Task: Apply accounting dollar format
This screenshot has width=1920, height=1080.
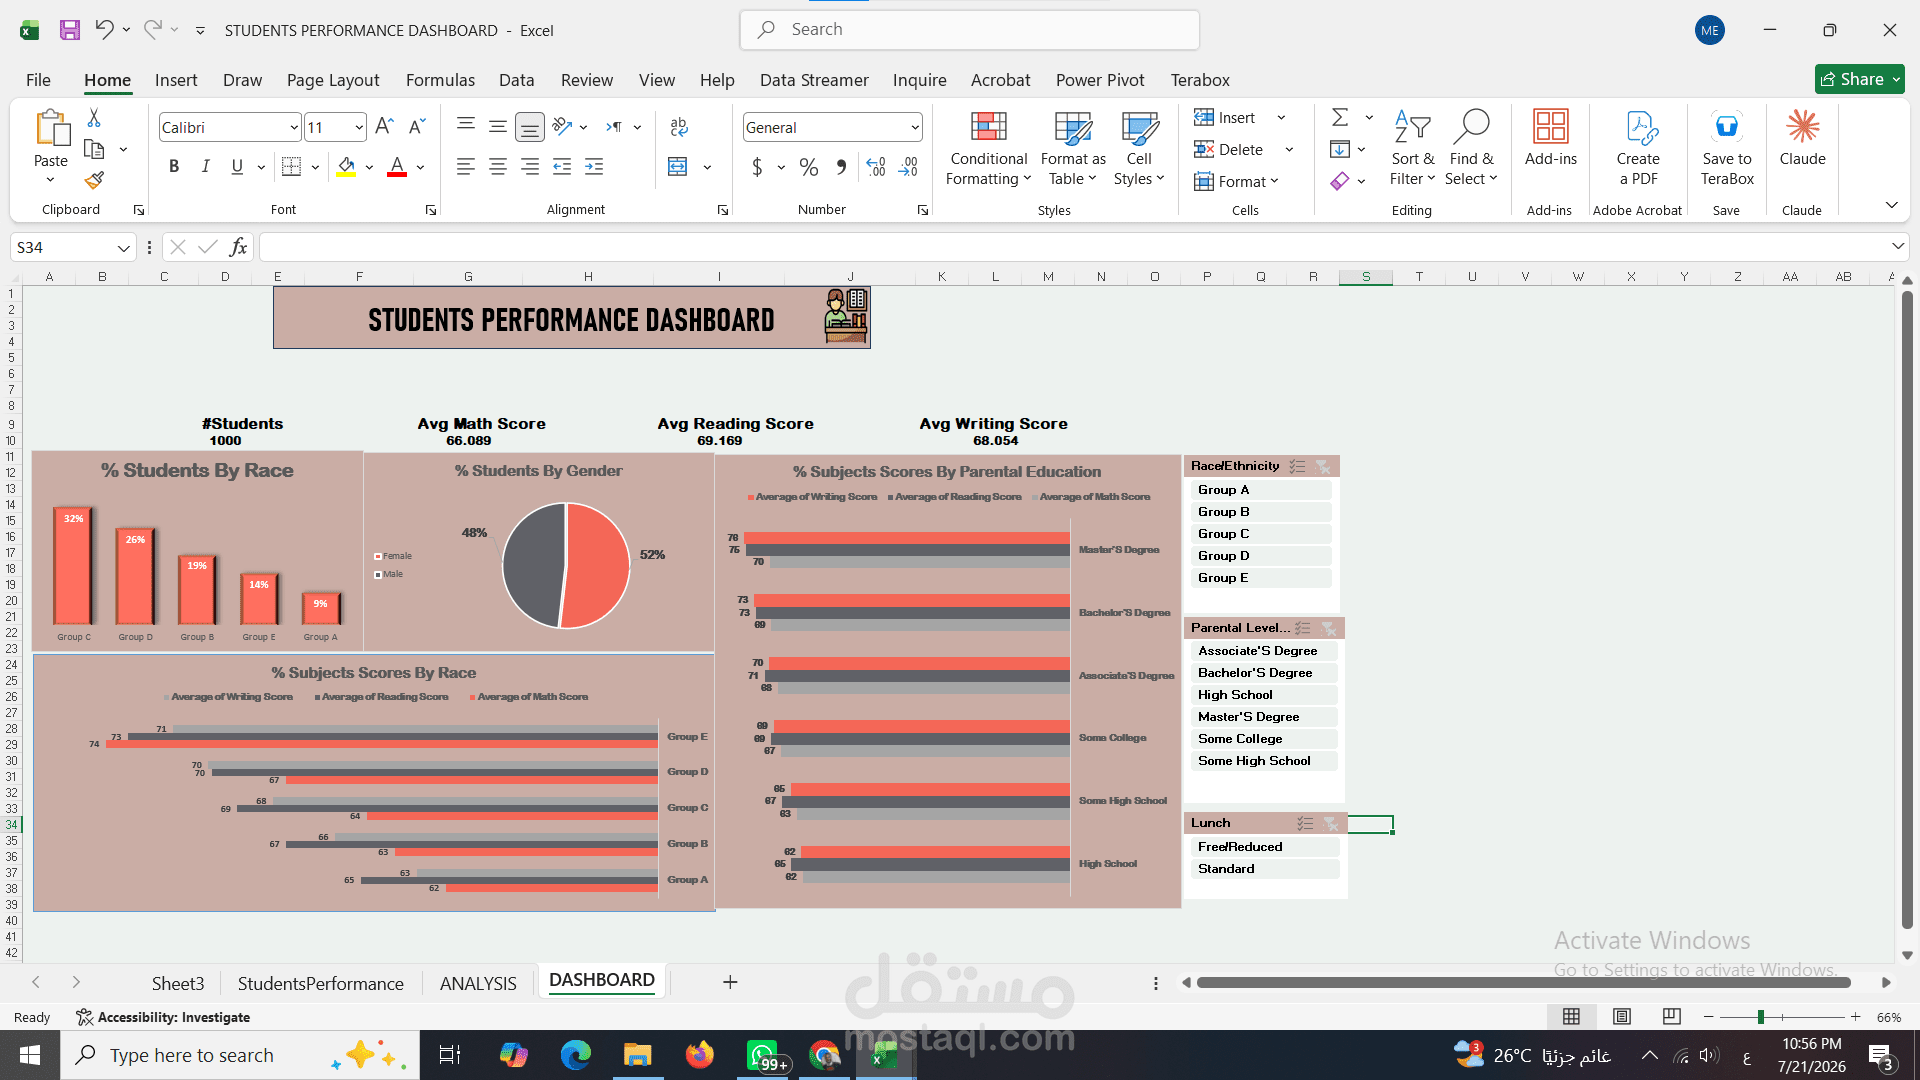Action: pyautogui.click(x=757, y=167)
